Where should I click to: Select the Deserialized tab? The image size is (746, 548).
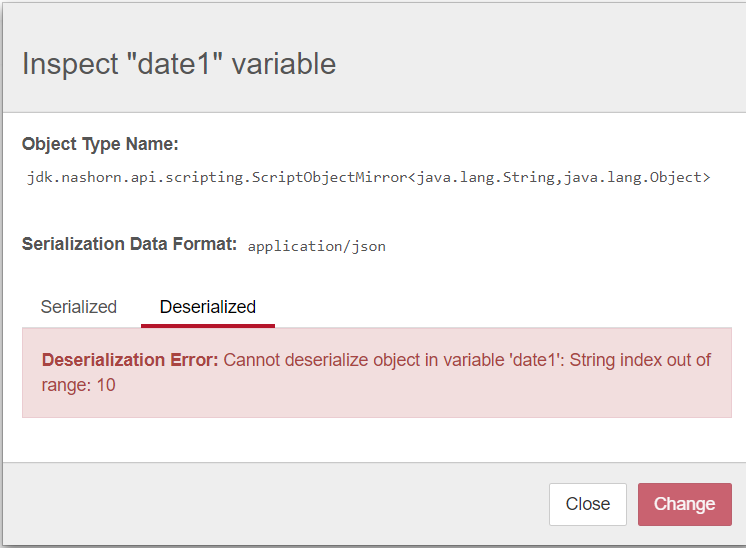[x=208, y=307]
